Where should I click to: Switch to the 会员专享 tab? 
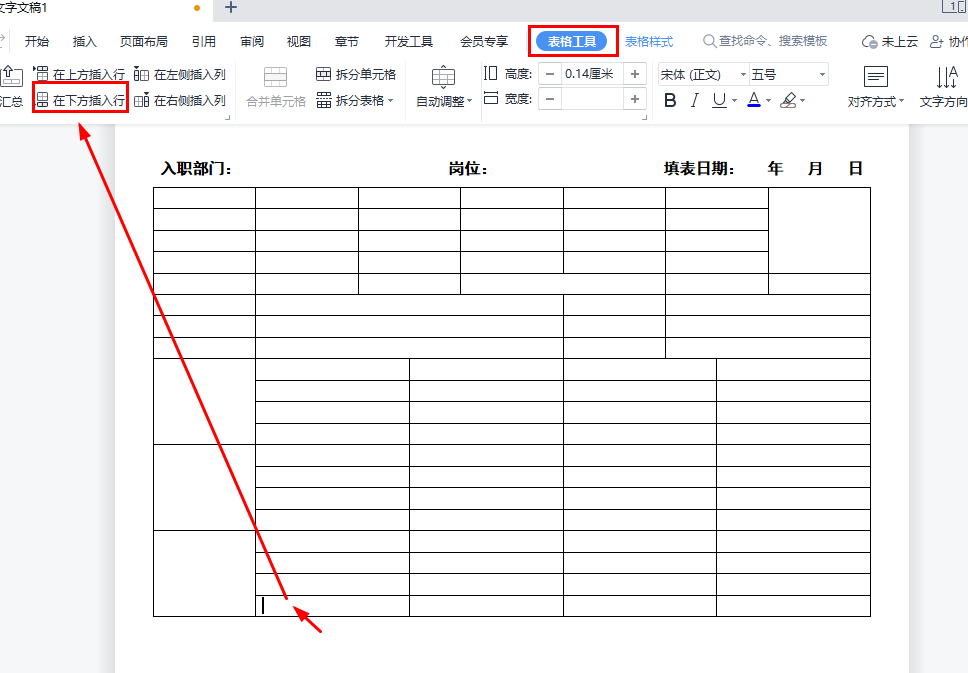[484, 41]
